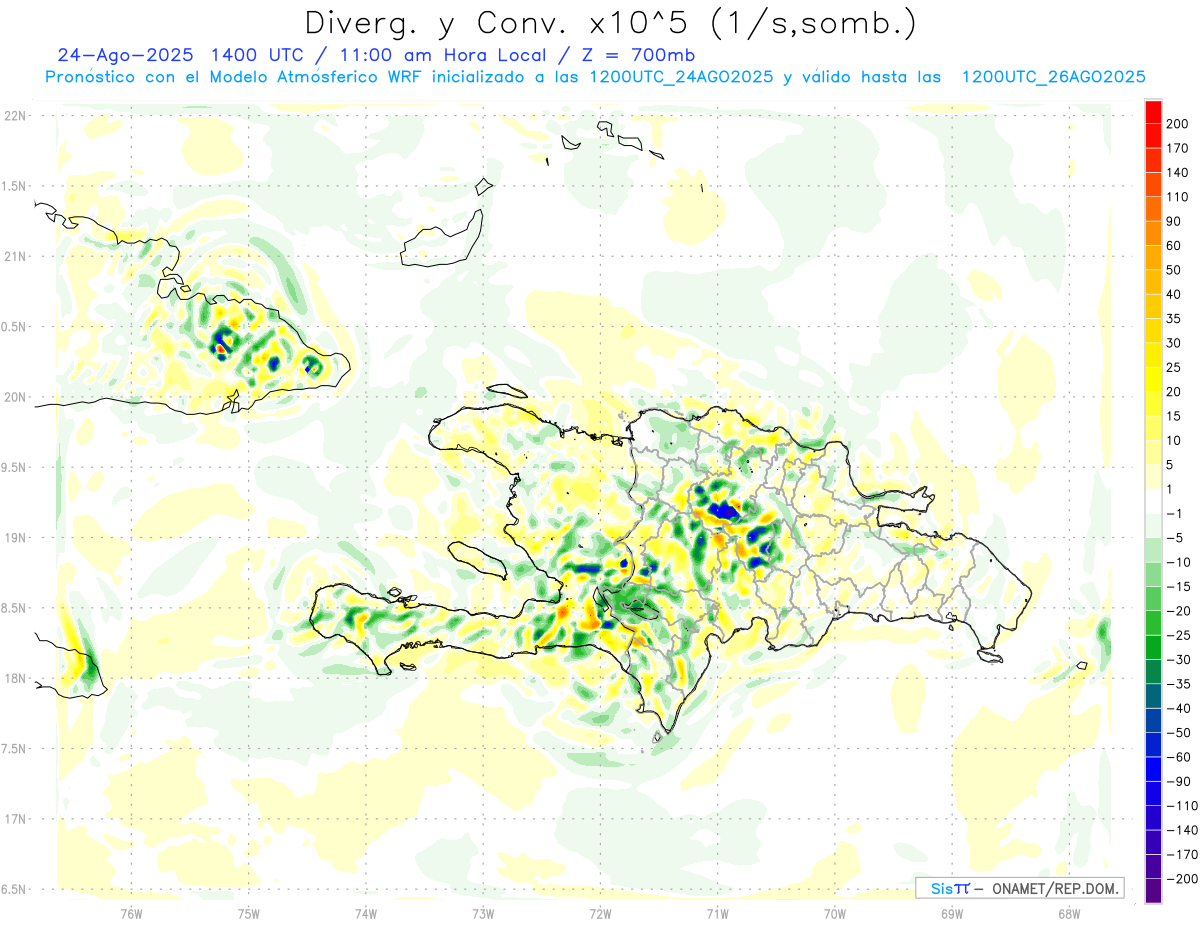Click the '21N' latitude label
1200x927 pixels.
[14, 257]
